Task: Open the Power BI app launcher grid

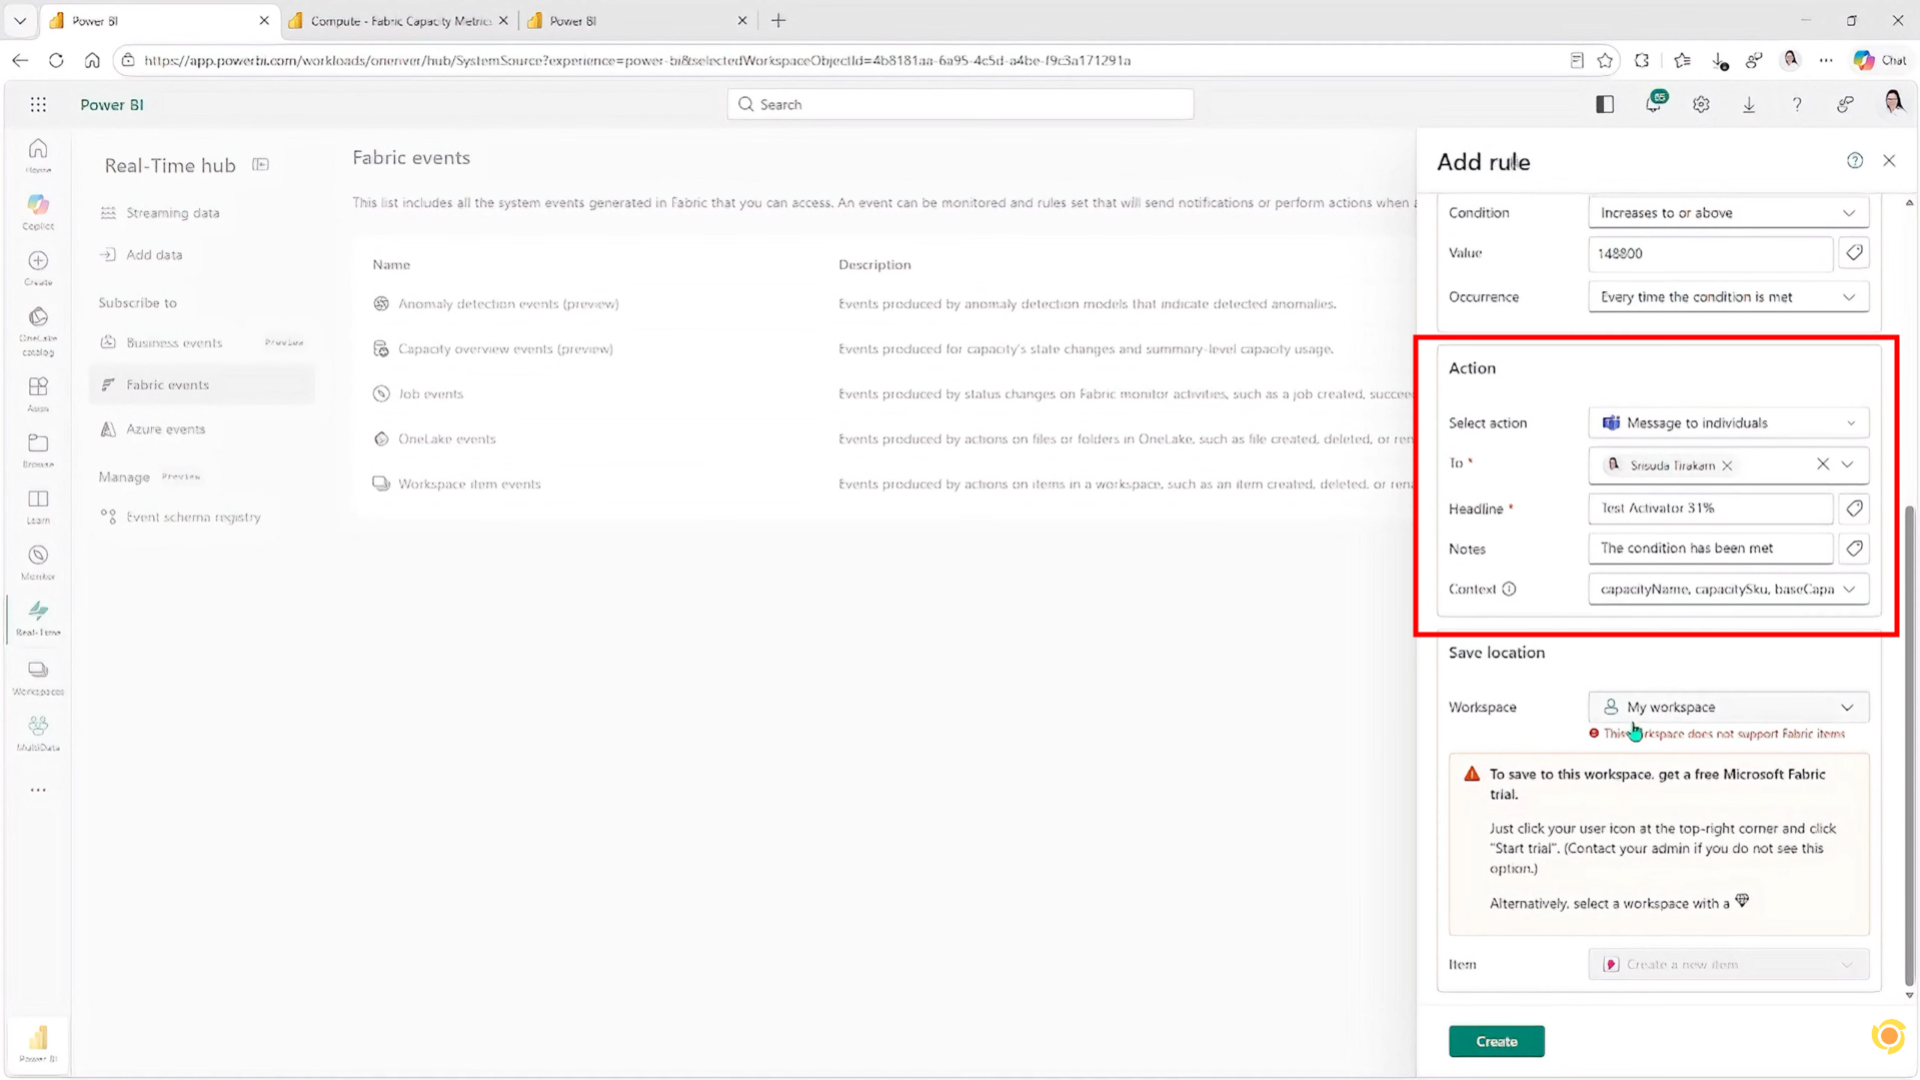Action: point(38,104)
